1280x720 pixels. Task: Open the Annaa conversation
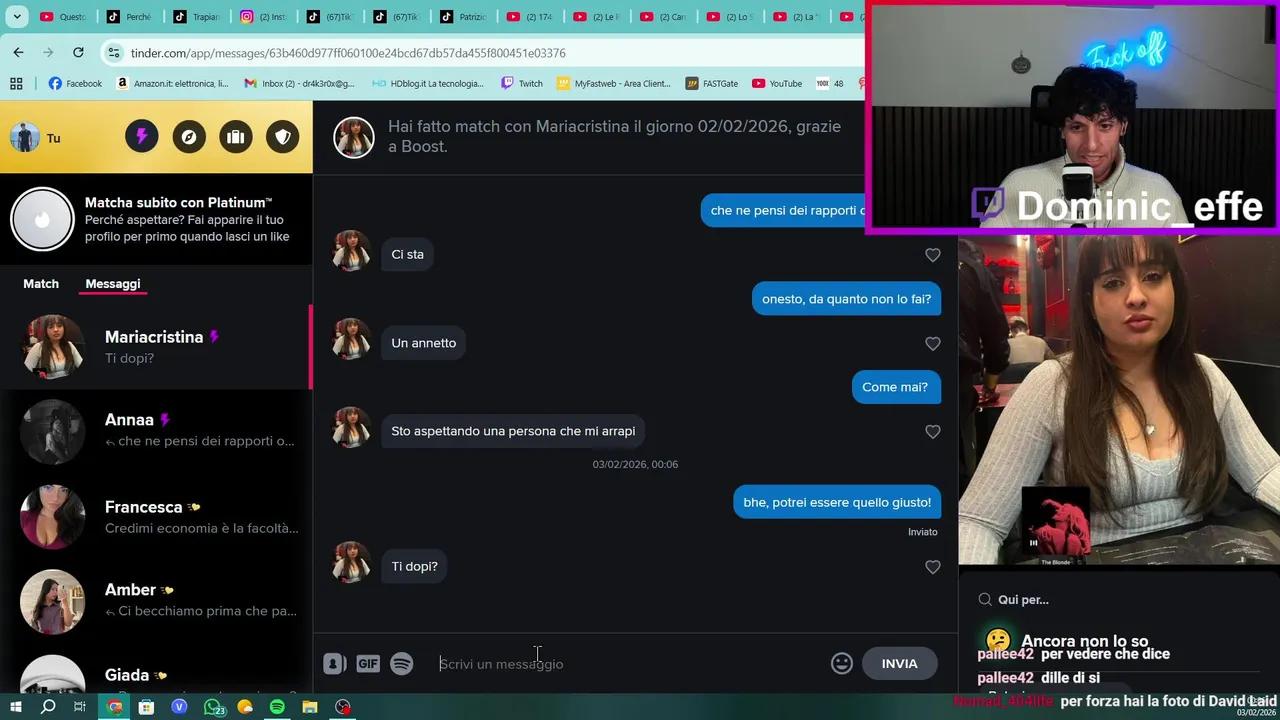click(156, 431)
